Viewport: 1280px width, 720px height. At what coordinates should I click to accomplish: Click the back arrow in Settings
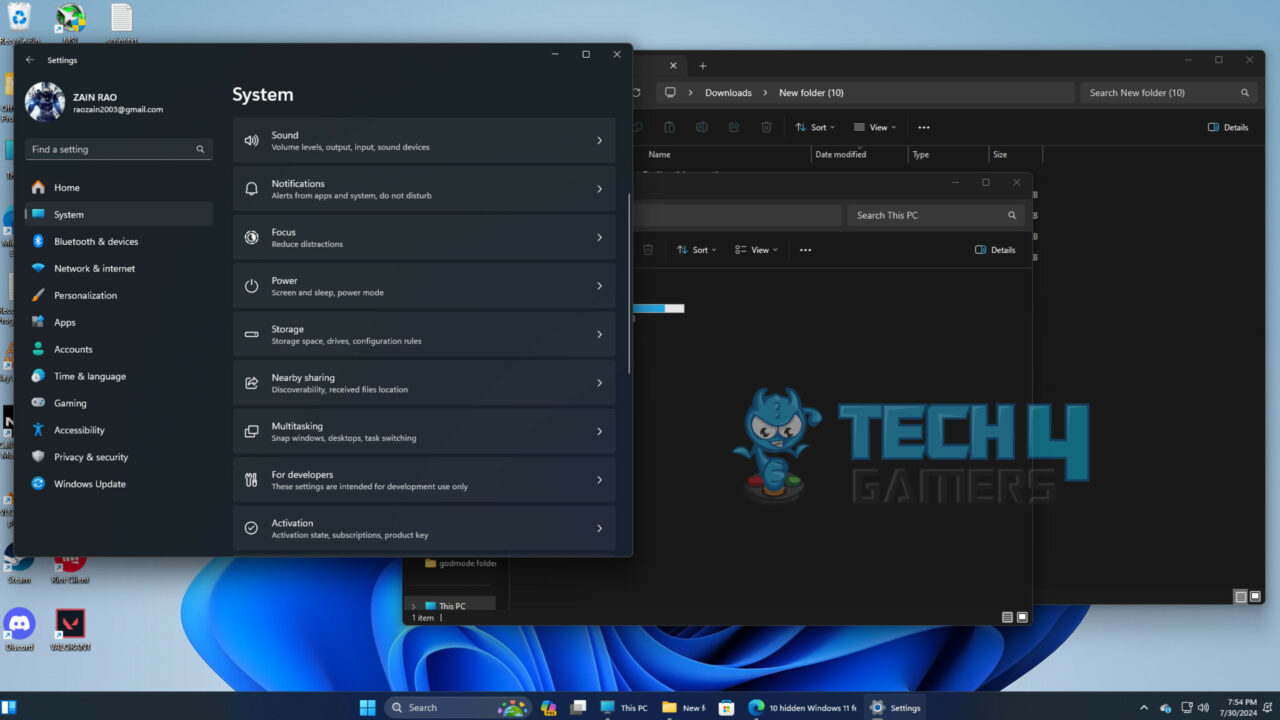click(x=31, y=60)
